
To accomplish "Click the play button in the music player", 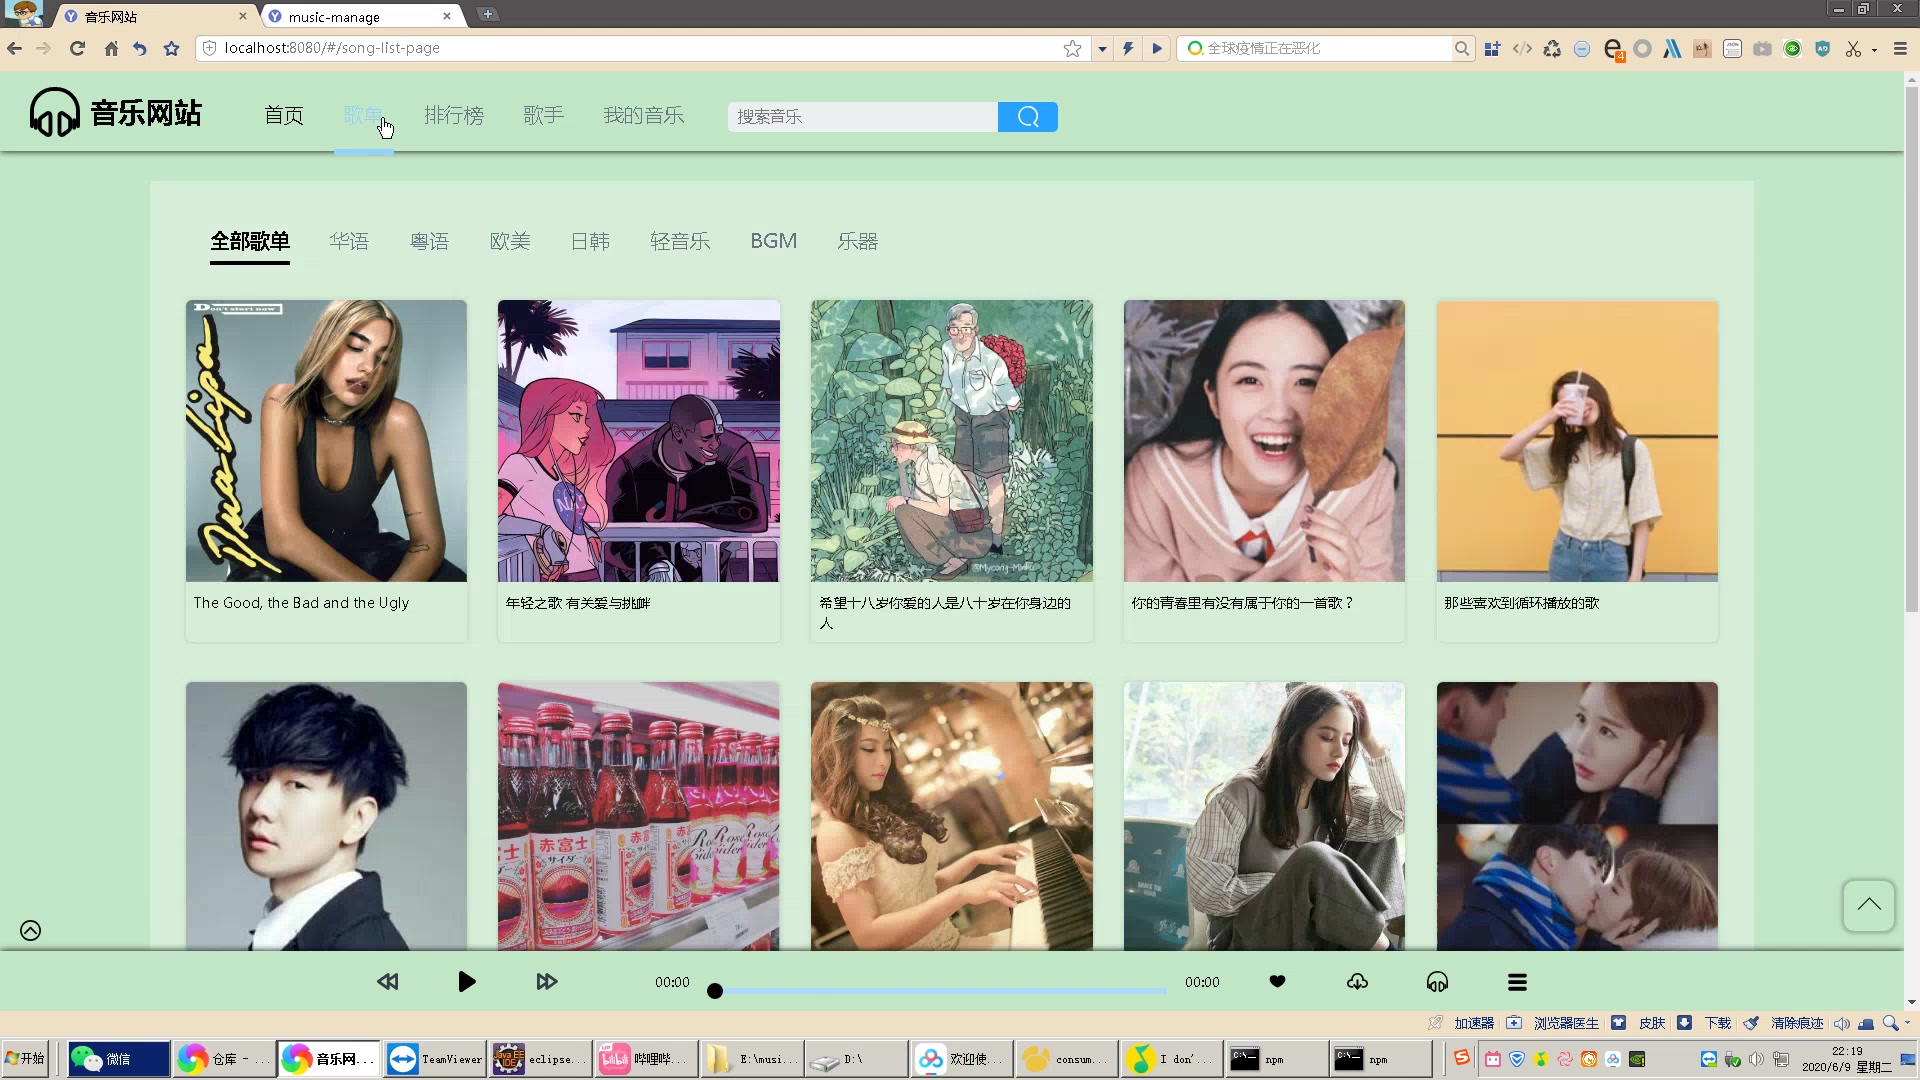I will (466, 981).
